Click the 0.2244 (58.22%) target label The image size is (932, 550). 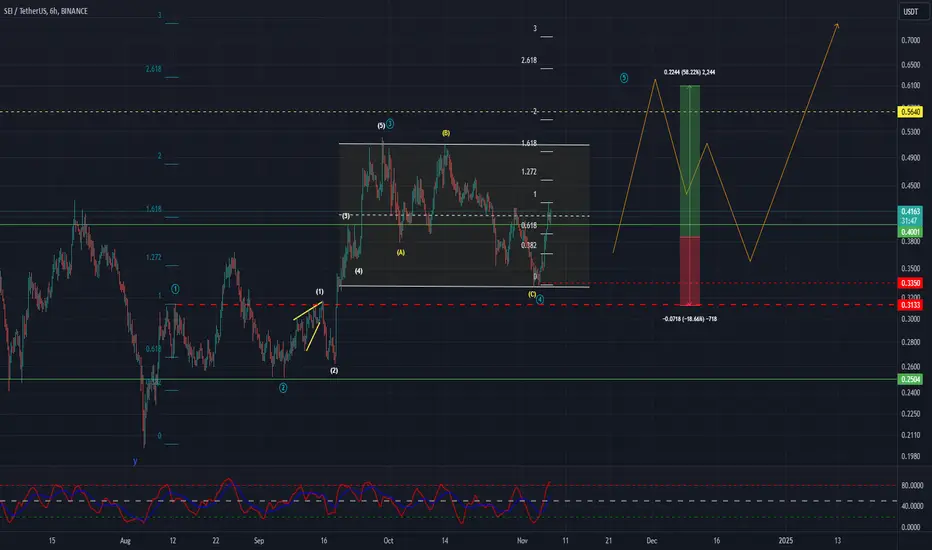689,73
